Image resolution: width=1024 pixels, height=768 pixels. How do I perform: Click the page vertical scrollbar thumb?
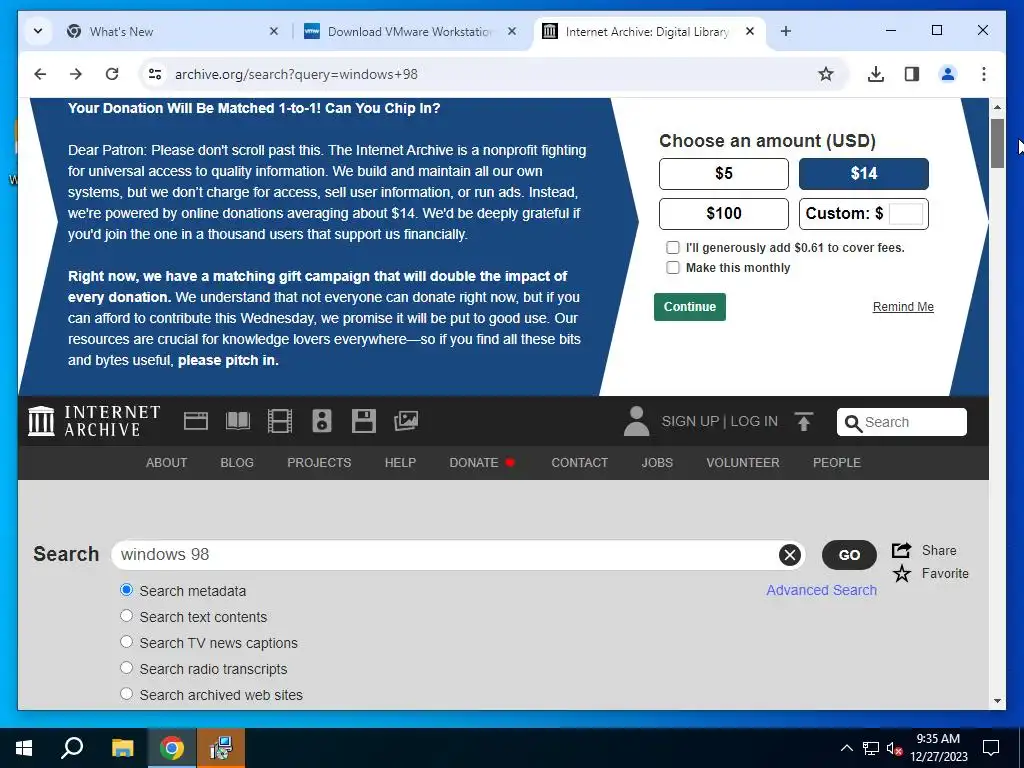997,144
